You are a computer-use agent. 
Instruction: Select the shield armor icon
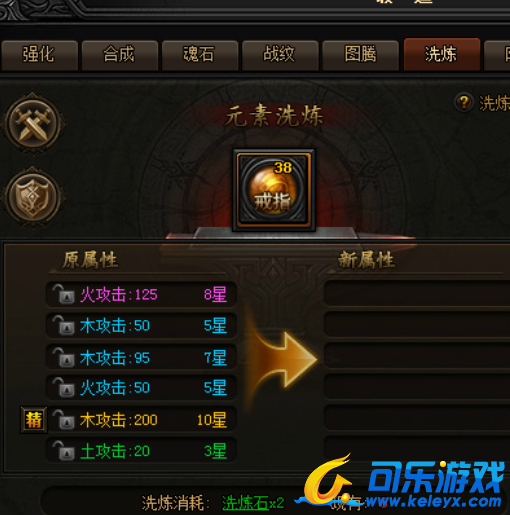click(33, 197)
